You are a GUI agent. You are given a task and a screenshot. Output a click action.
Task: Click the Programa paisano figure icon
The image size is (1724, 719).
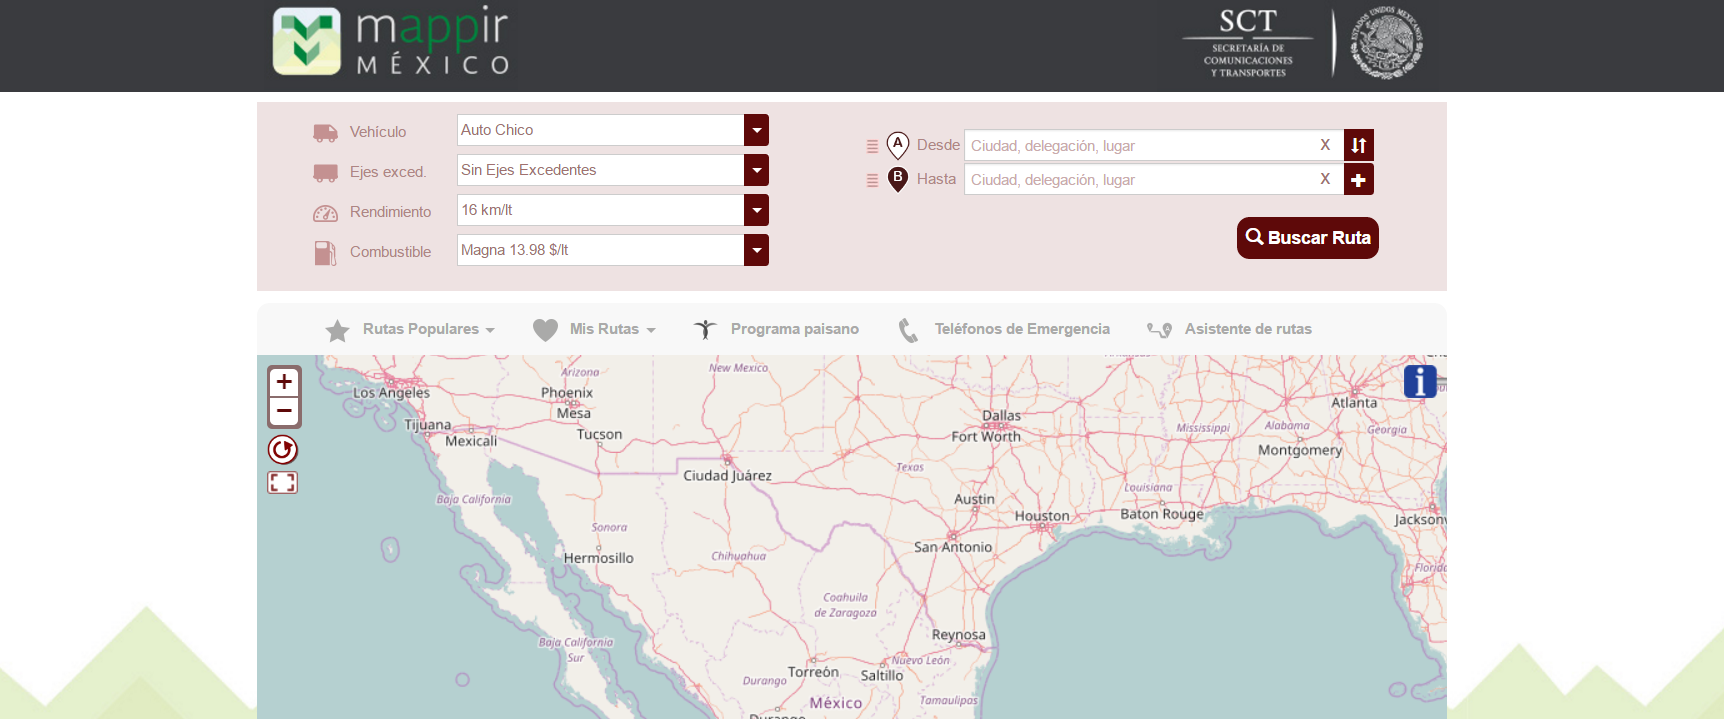(x=705, y=329)
